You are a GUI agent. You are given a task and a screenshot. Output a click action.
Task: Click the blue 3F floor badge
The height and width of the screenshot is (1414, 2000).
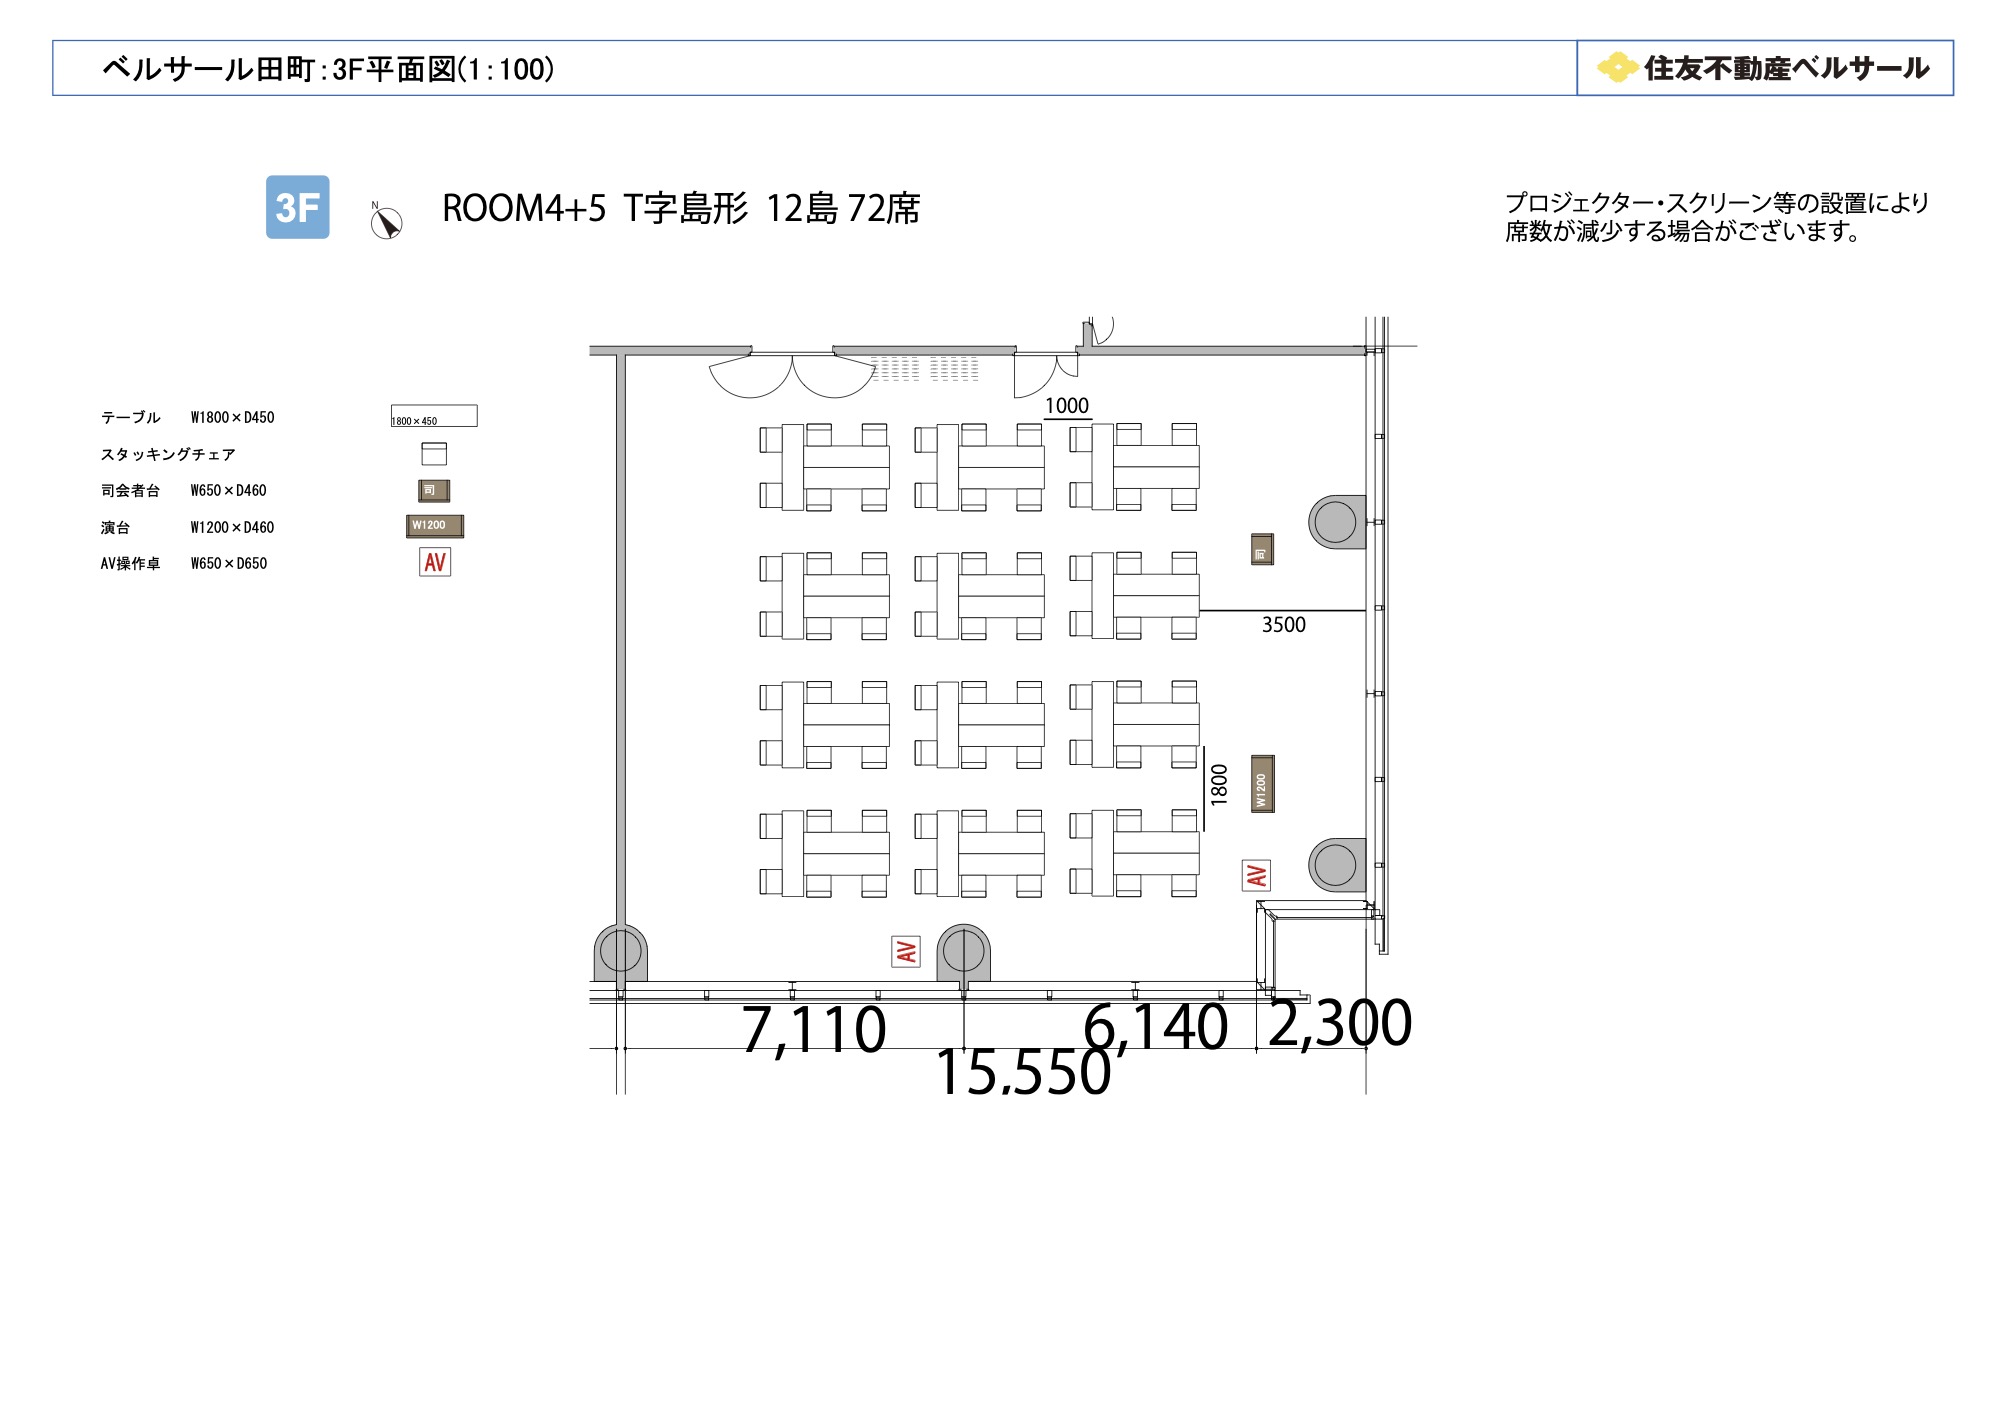[x=297, y=207]
